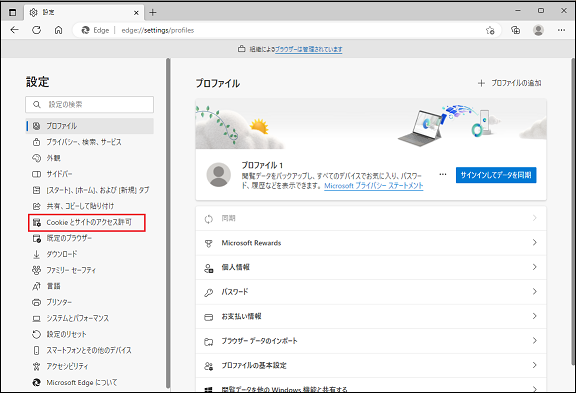Open ブラウザーは管理されています link
Screen dimensions: 576x393
point(309,49)
